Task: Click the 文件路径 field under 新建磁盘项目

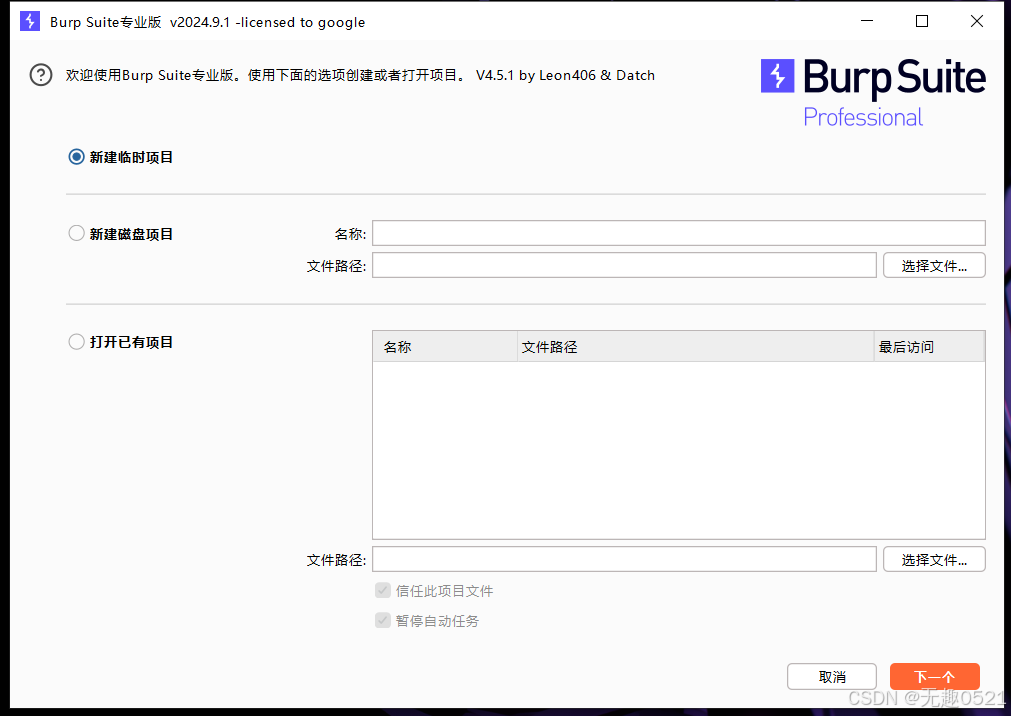Action: (x=624, y=265)
